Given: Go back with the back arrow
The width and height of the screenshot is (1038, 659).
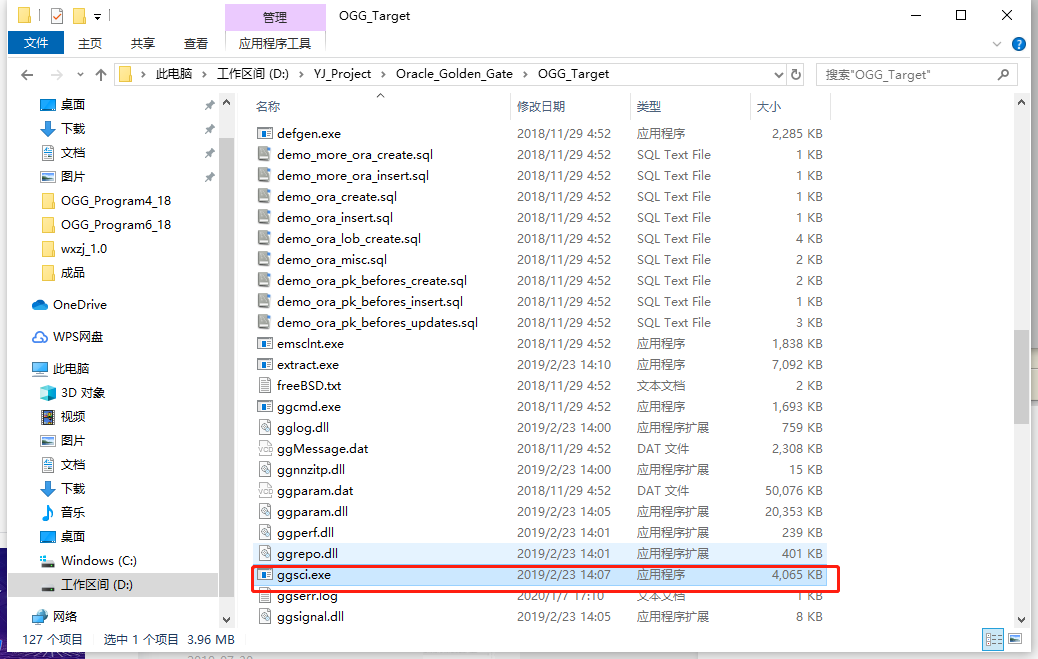Looking at the screenshot, I should (x=26, y=75).
